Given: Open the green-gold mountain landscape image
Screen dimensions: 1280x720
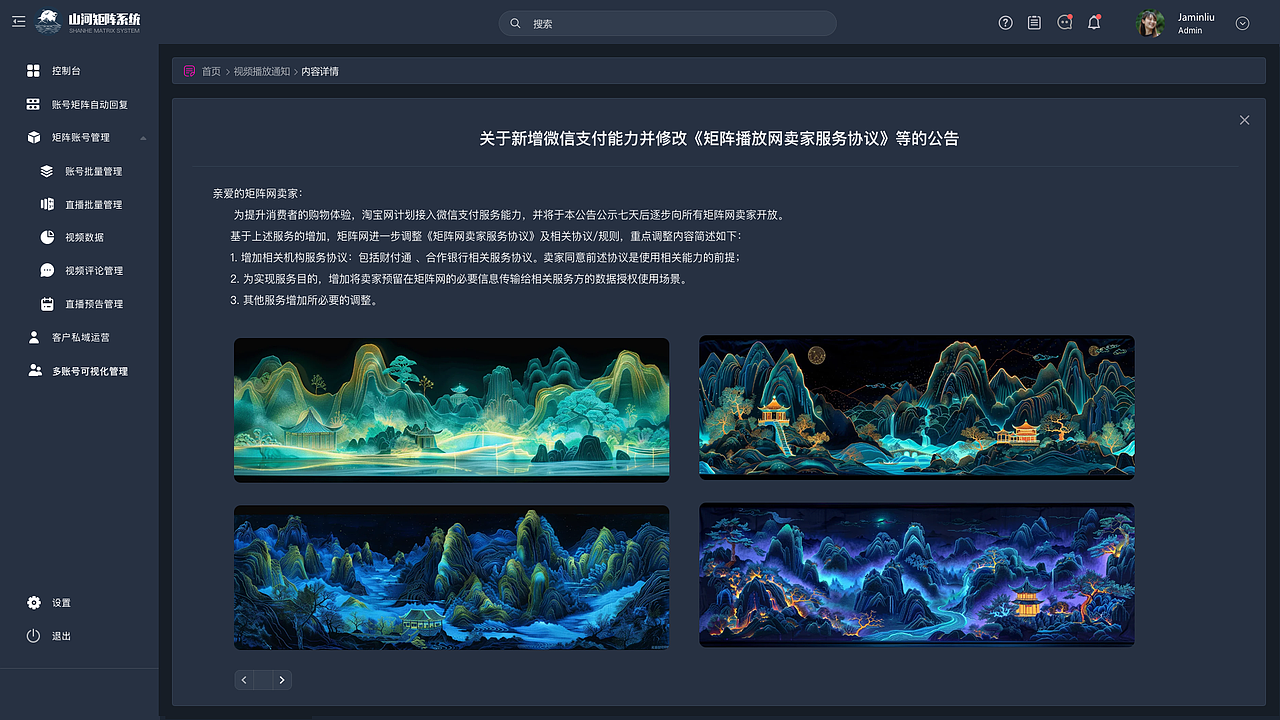Looking at the screenshot, I should [451, 409].
